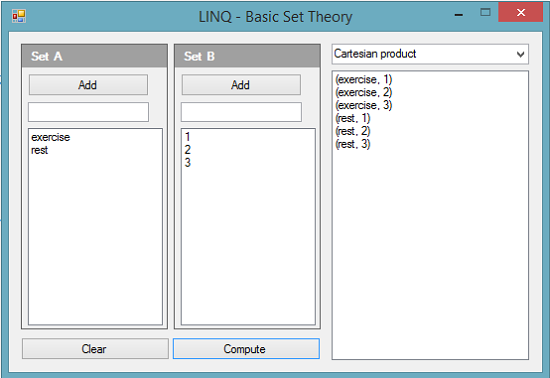Viewport: 550px width, 378px height.
Task: Click the Compute button
Action: 246,349
